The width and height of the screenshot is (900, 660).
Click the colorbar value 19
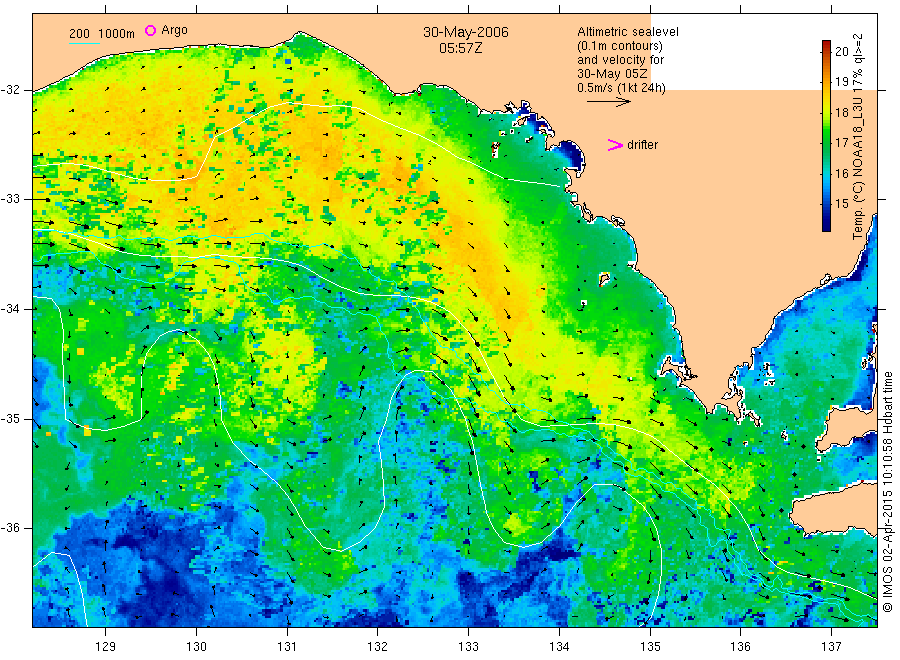click(841, 81)
